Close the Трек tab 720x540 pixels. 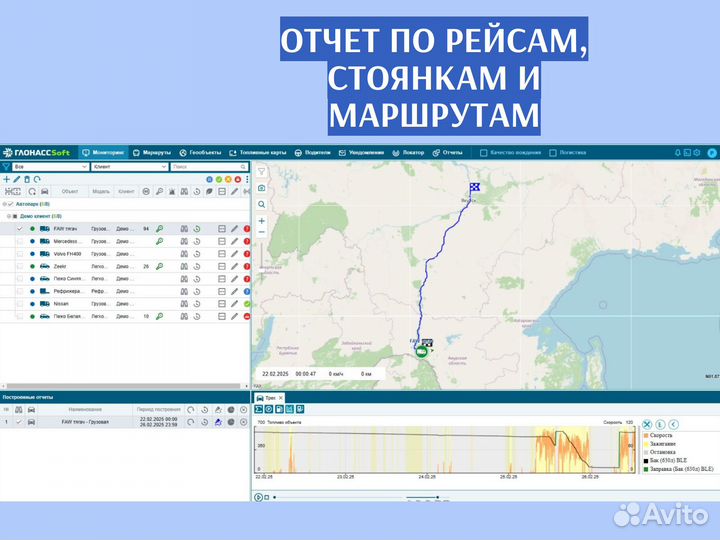tap(281, 398)
